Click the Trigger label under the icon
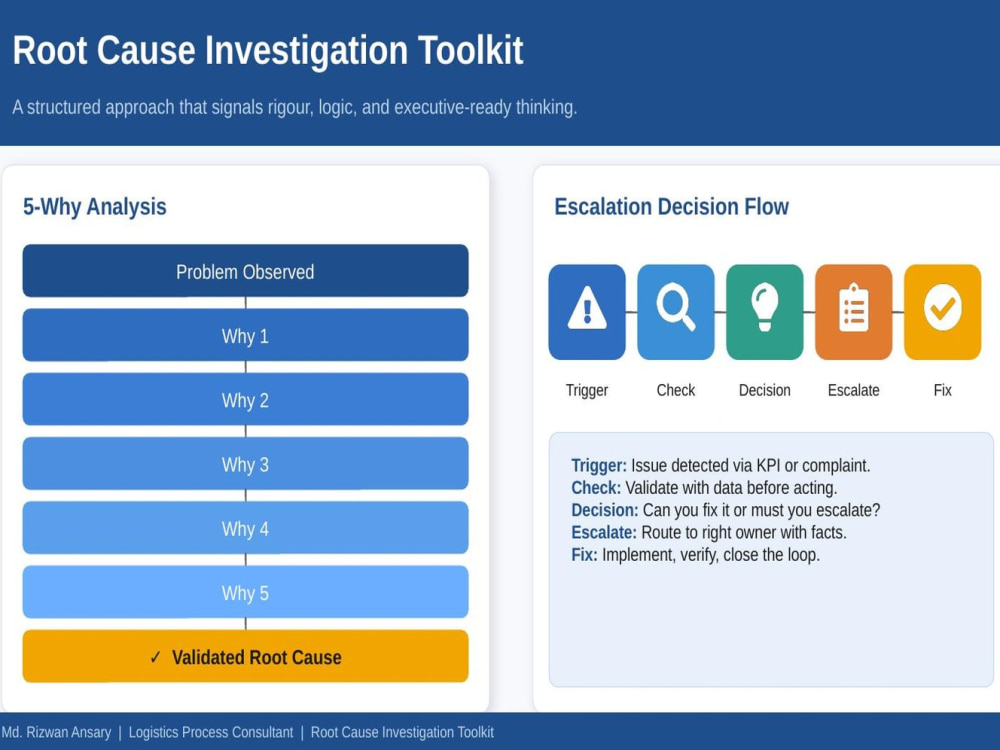 click(x=587, y=390)
